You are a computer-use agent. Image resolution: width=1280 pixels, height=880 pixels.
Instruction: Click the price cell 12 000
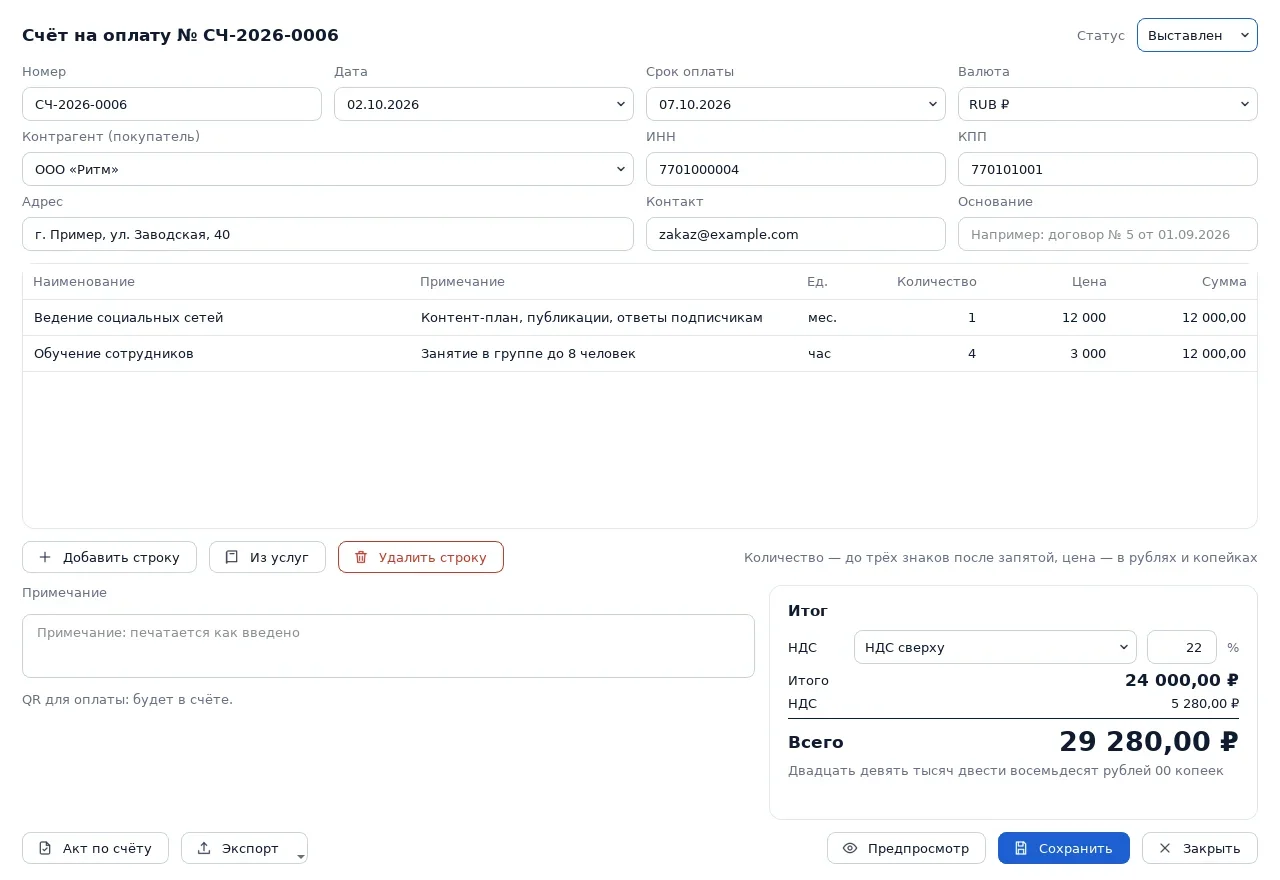coord(1084,318)
